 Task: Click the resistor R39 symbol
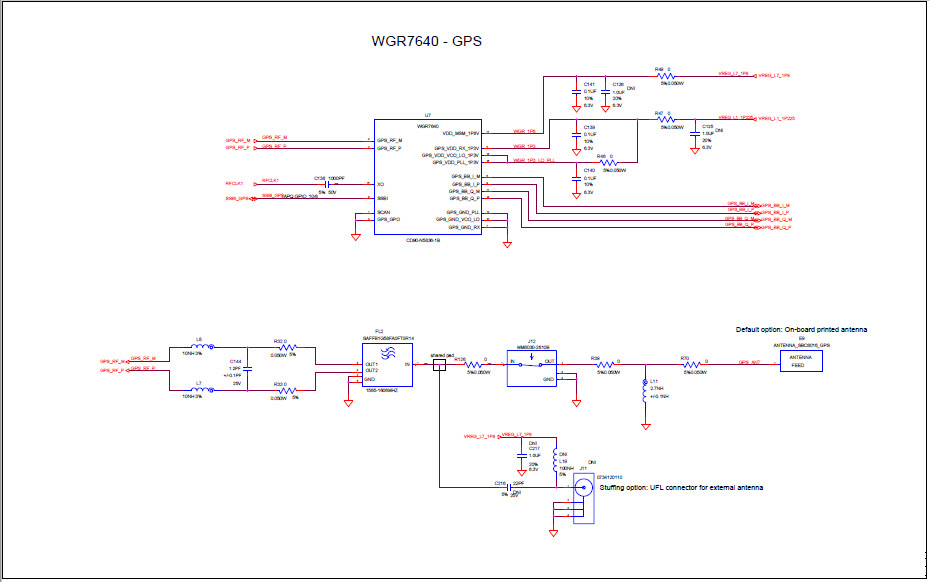pyautogui.click(x=607, y=365)
